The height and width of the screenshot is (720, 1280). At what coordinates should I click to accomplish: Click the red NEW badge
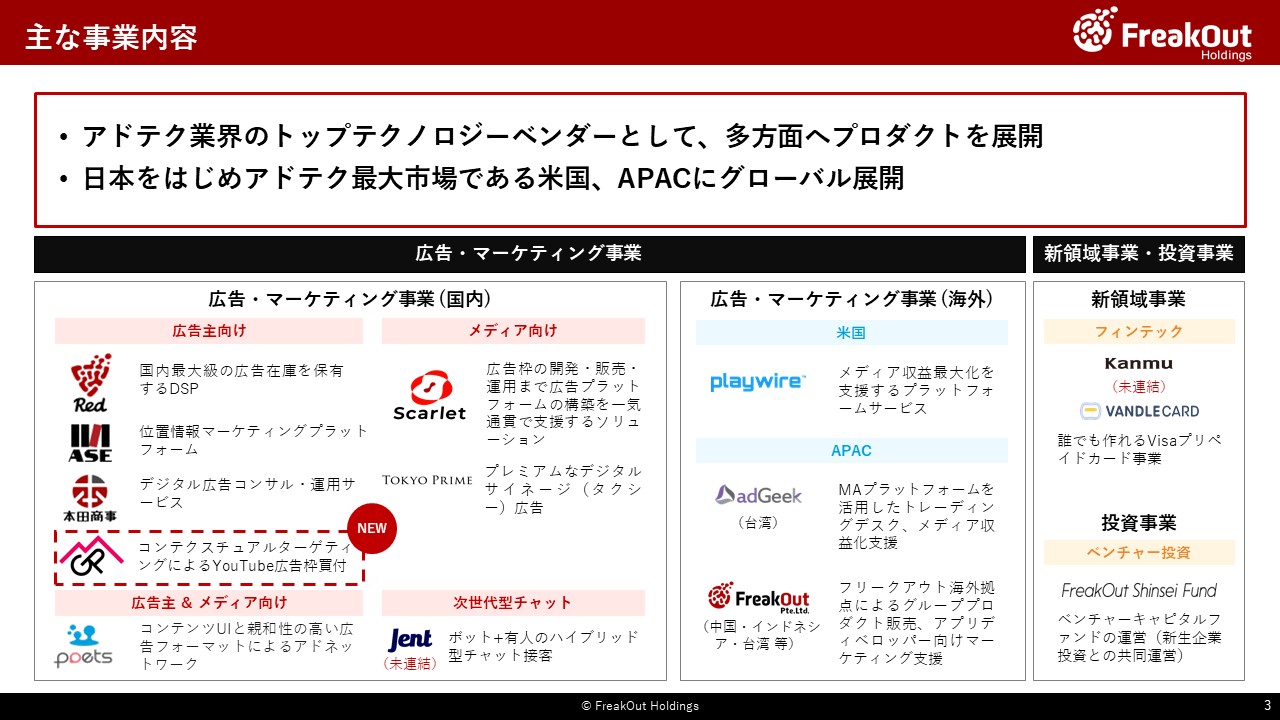click(x=372, y=529)
